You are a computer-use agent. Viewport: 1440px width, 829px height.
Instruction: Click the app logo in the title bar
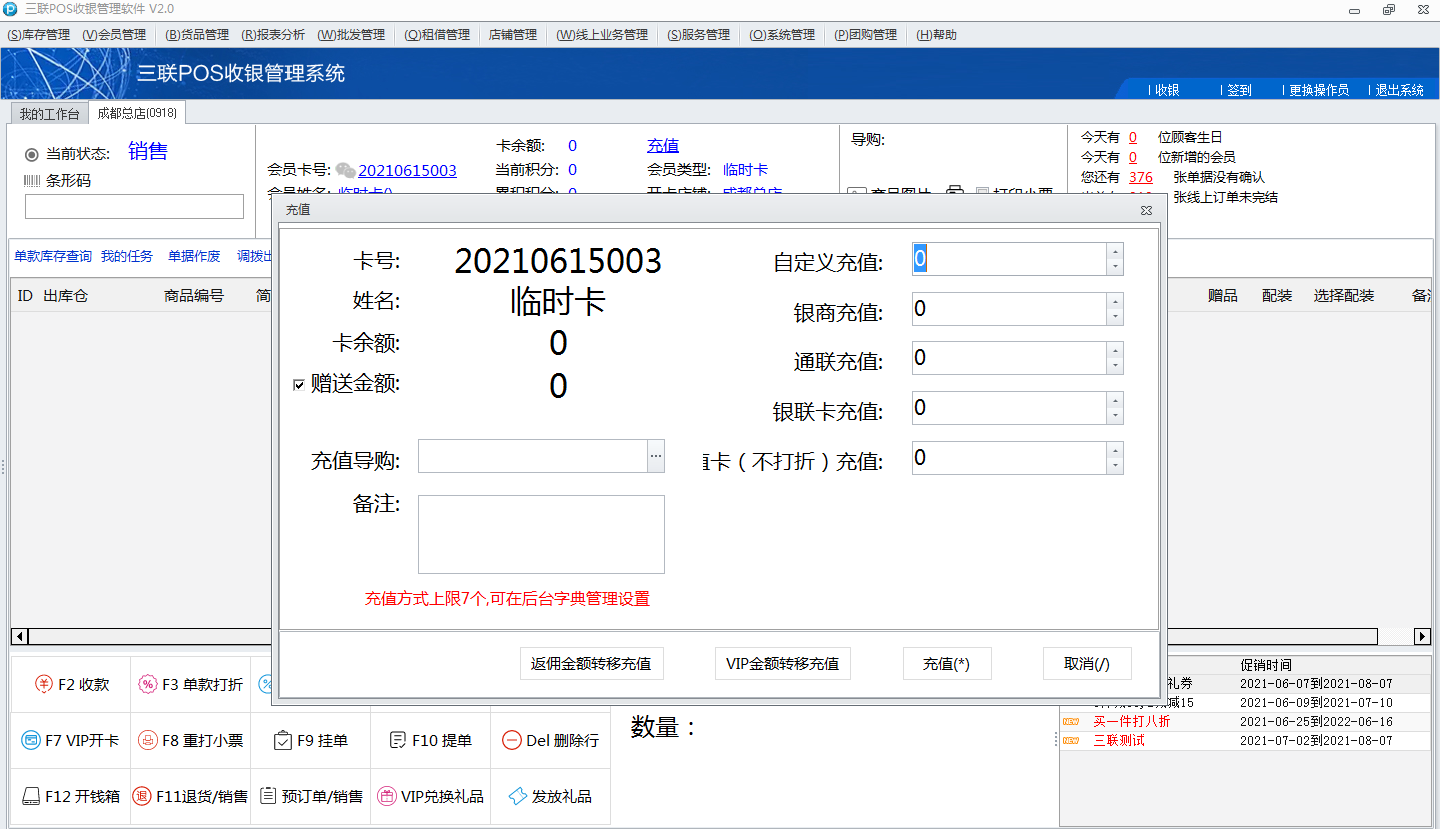tap(10, 9)
